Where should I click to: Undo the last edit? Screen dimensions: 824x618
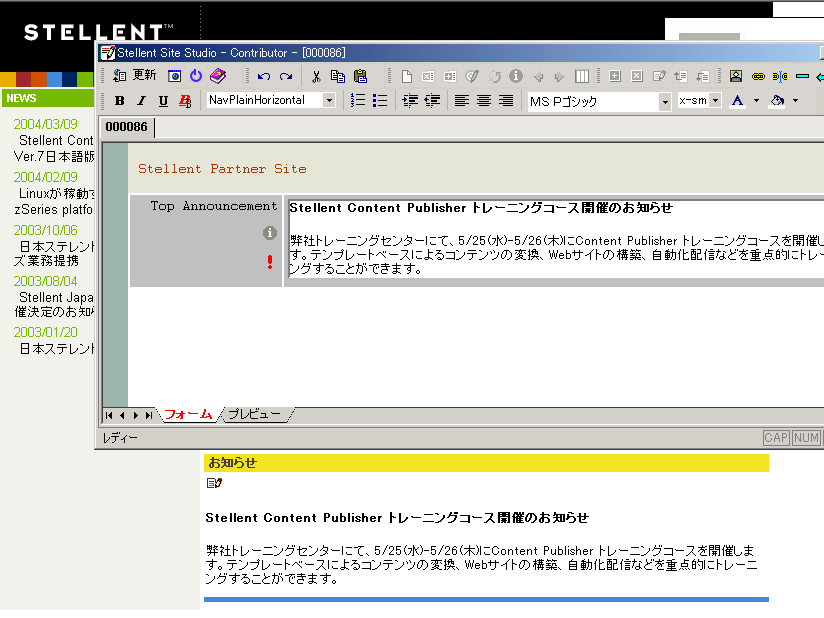pos(264,76)
